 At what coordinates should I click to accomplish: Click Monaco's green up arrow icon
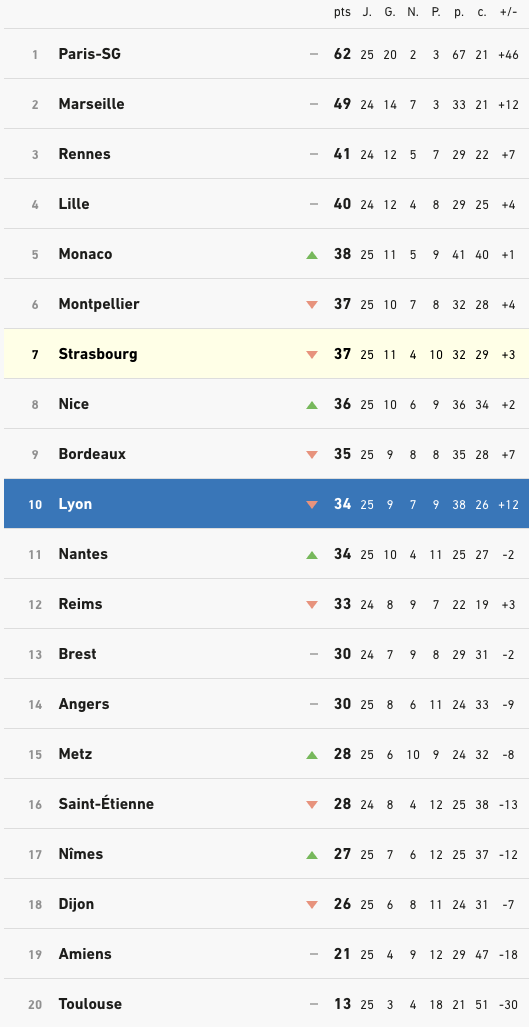click(x=312, y=255)
